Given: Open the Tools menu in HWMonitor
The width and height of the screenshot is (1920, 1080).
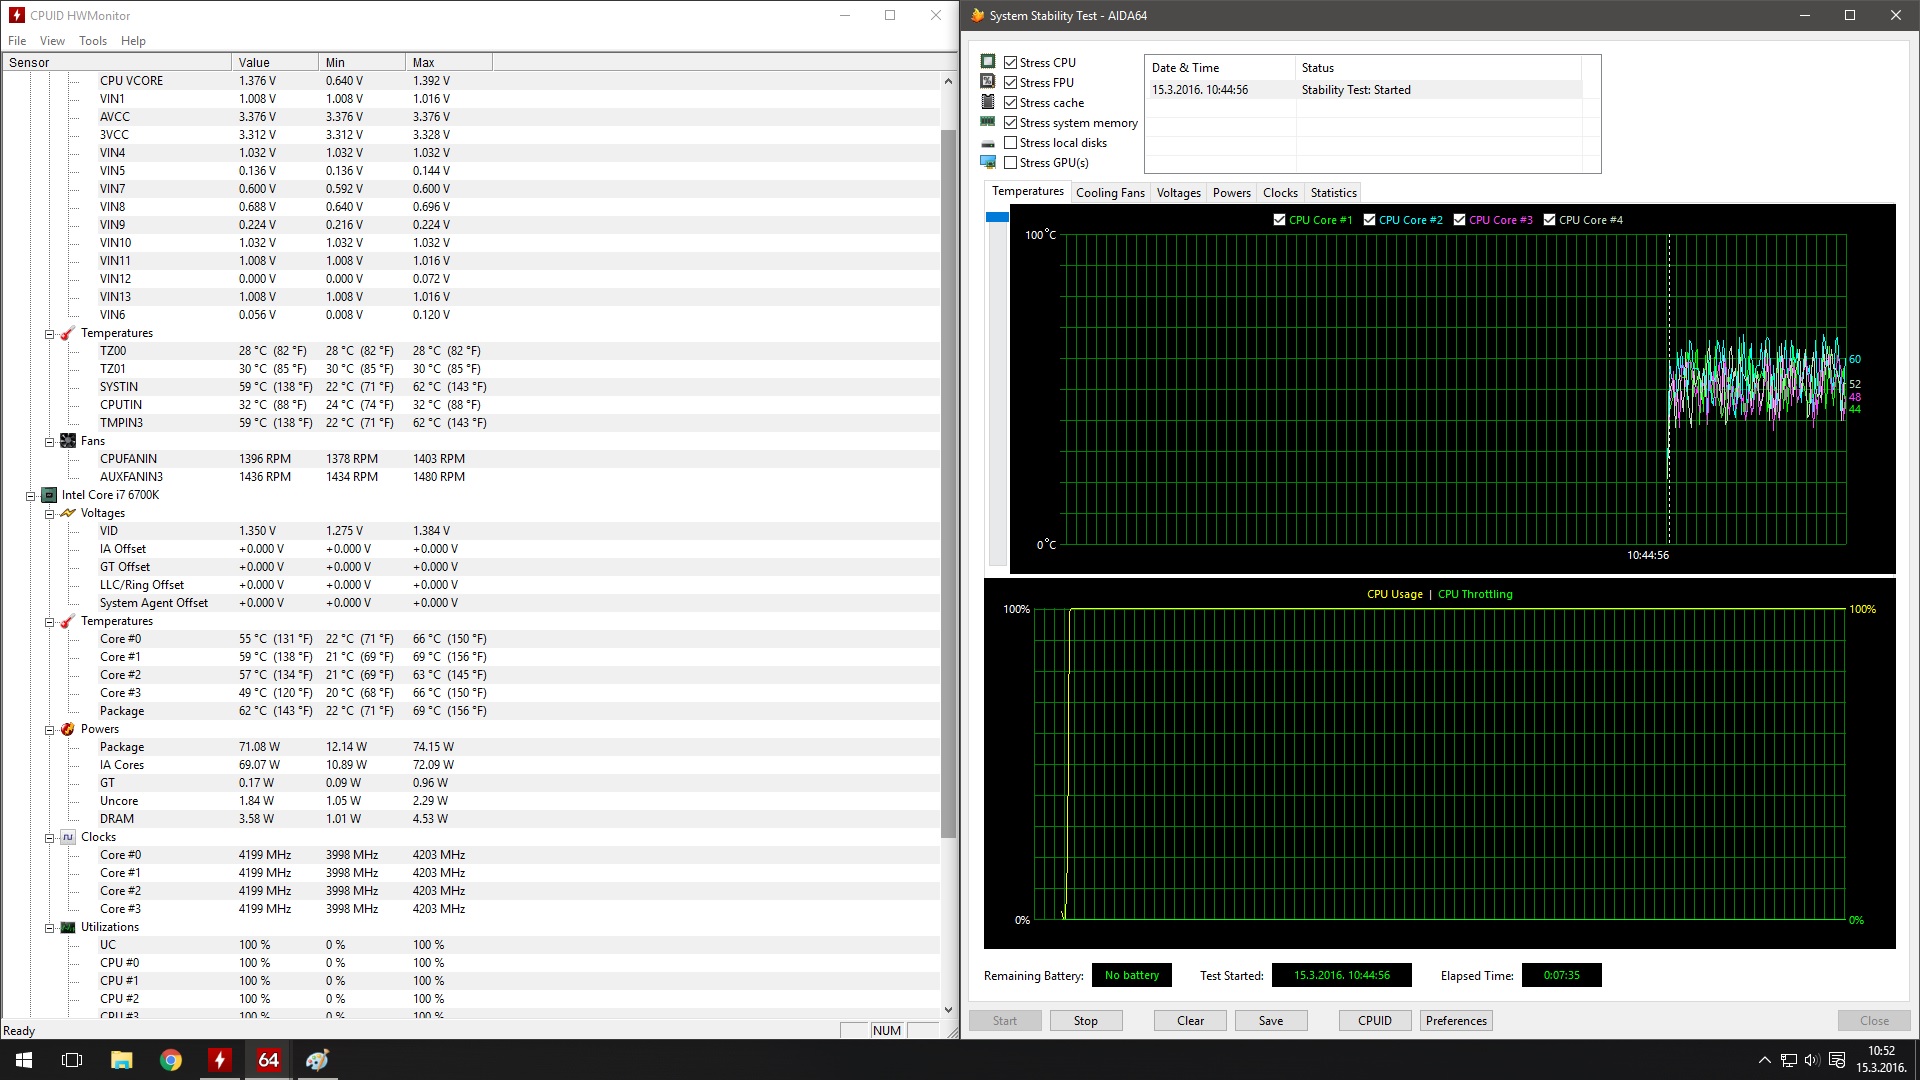Looking at the screenshot, I should (x=93, y=41).
